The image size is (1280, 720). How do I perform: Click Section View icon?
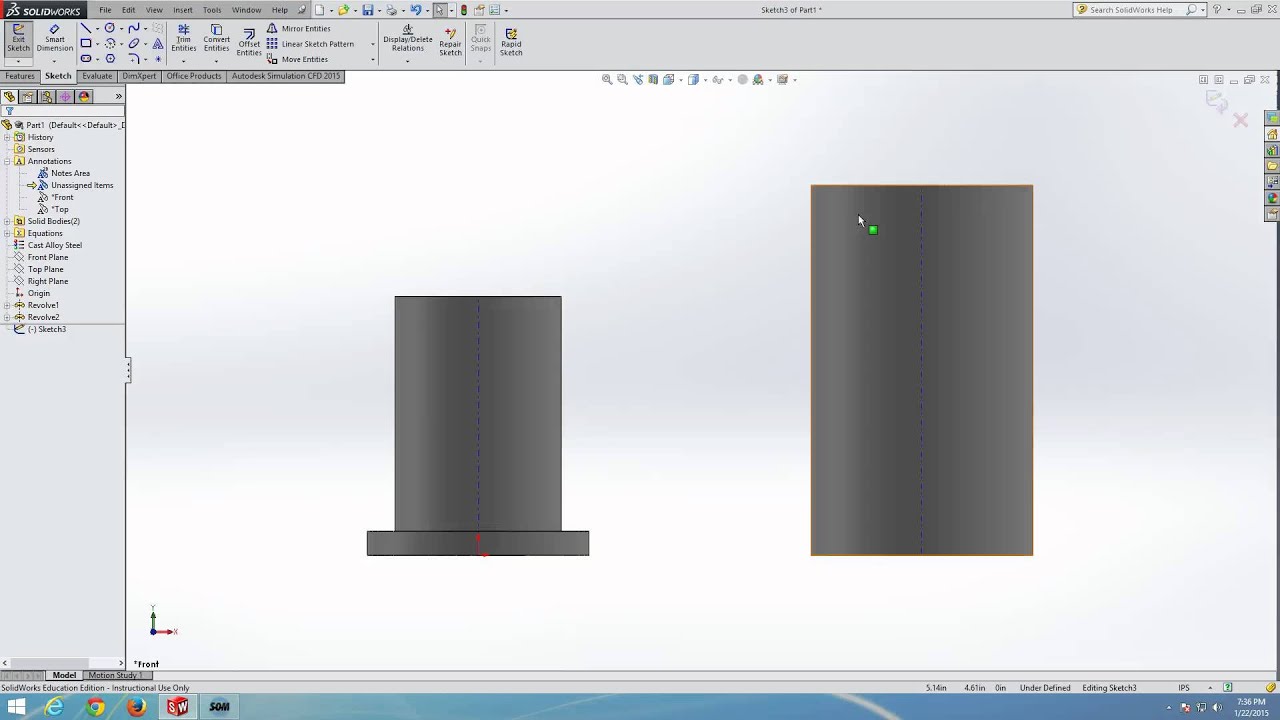(653, 80)
